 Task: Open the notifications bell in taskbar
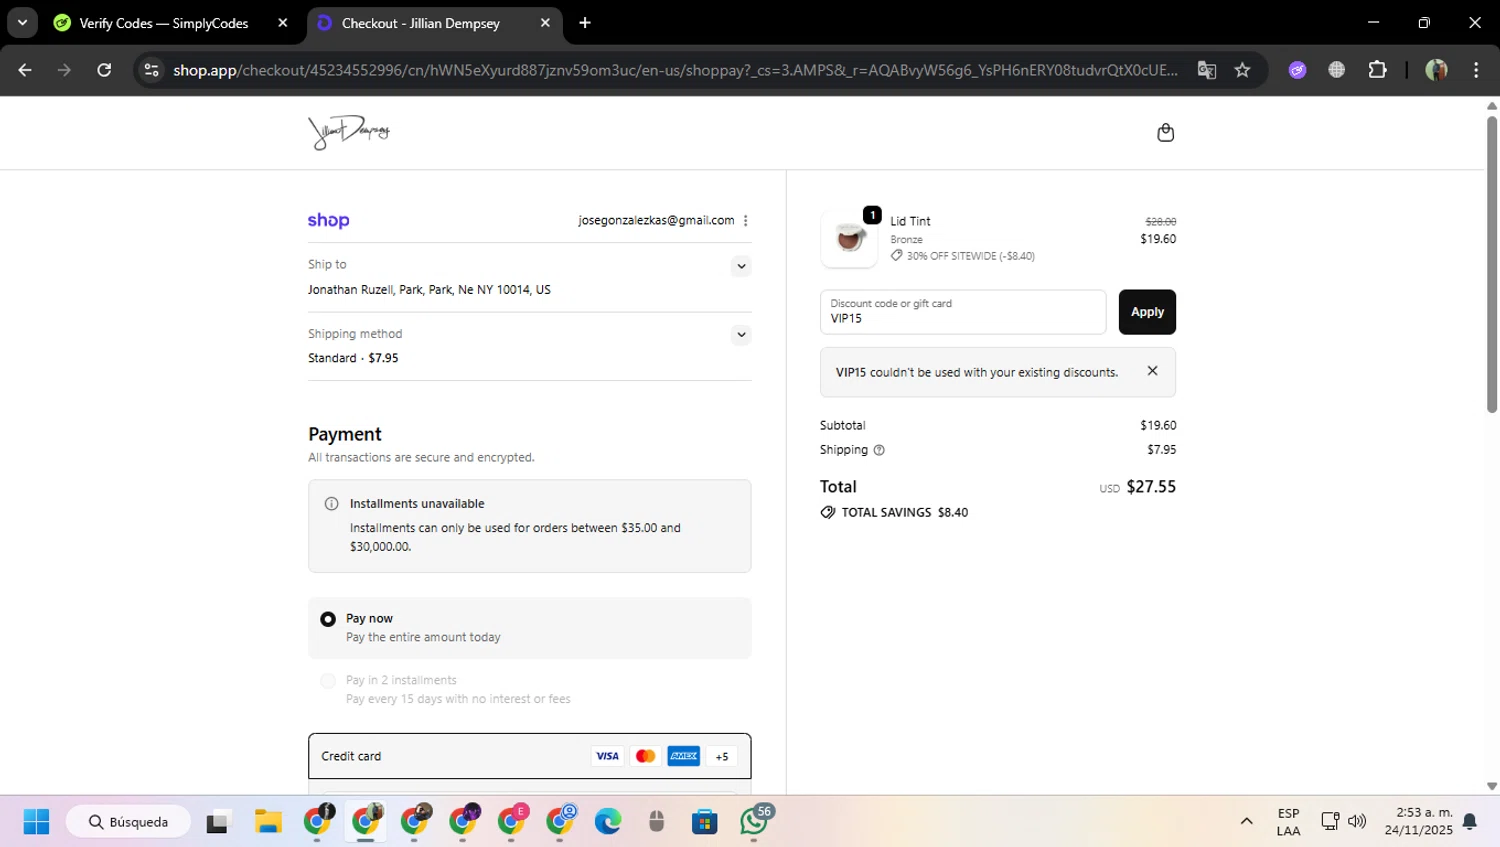pos(1469,822)
